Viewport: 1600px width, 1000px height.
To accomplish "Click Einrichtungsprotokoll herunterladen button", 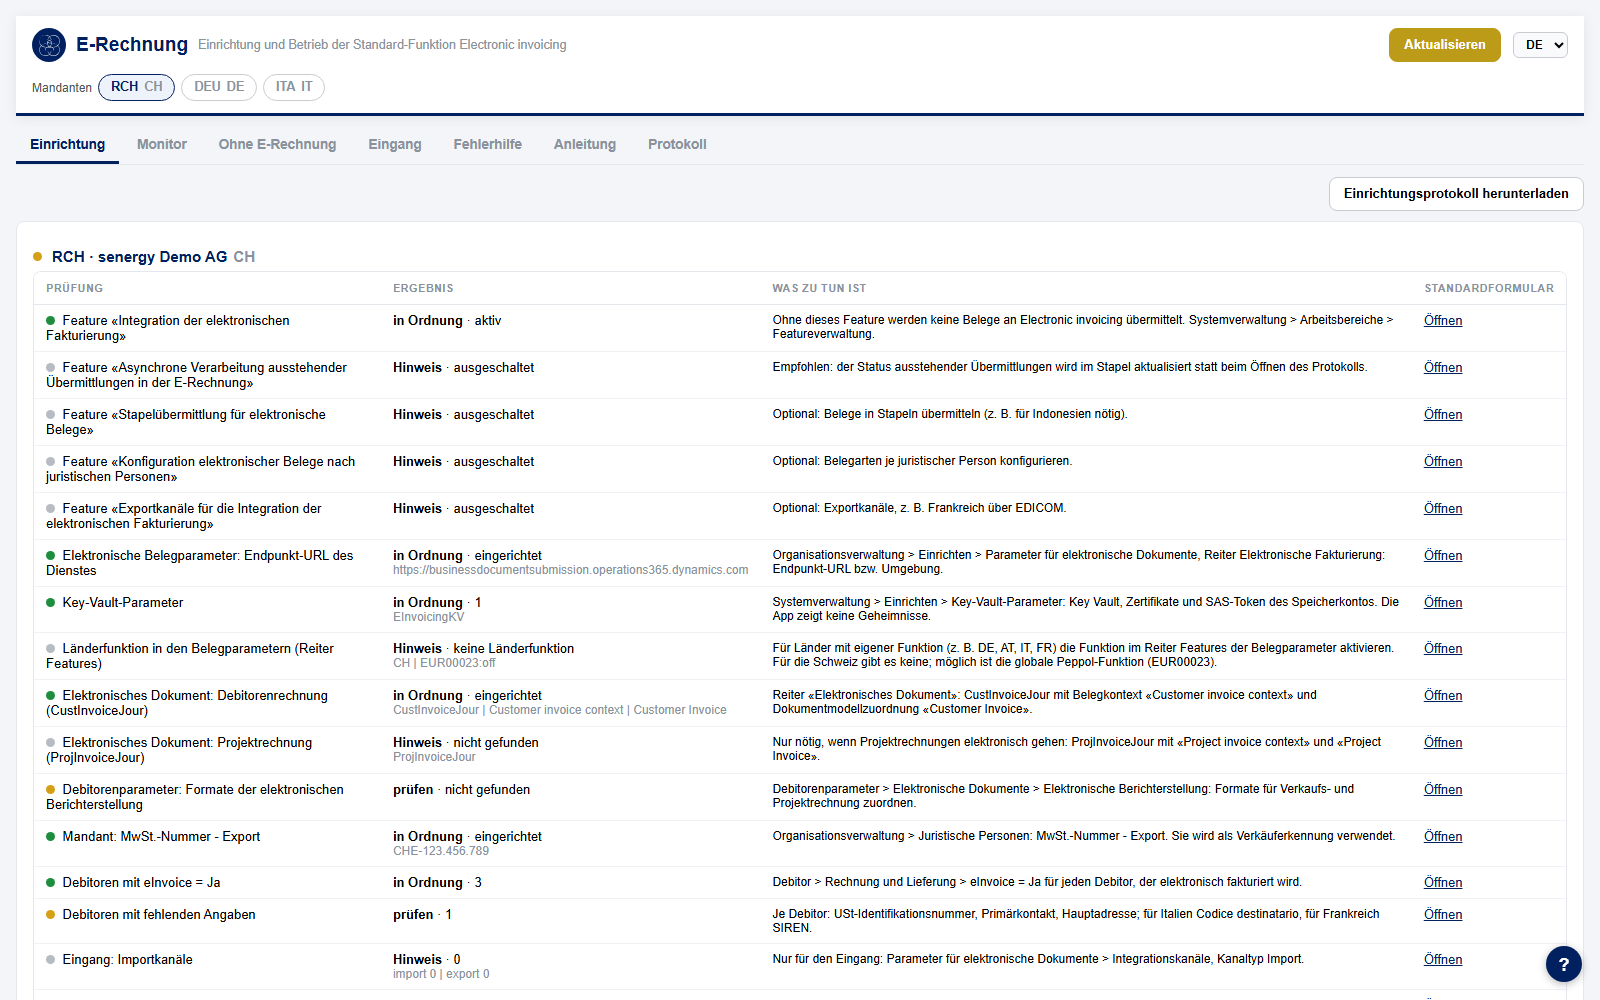I will 1456,194.
